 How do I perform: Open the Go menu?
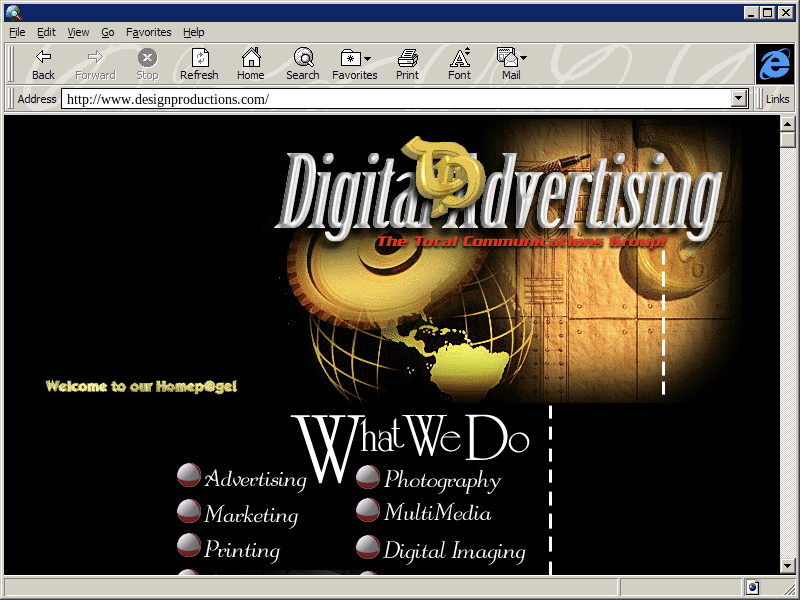tap(108, 32)
